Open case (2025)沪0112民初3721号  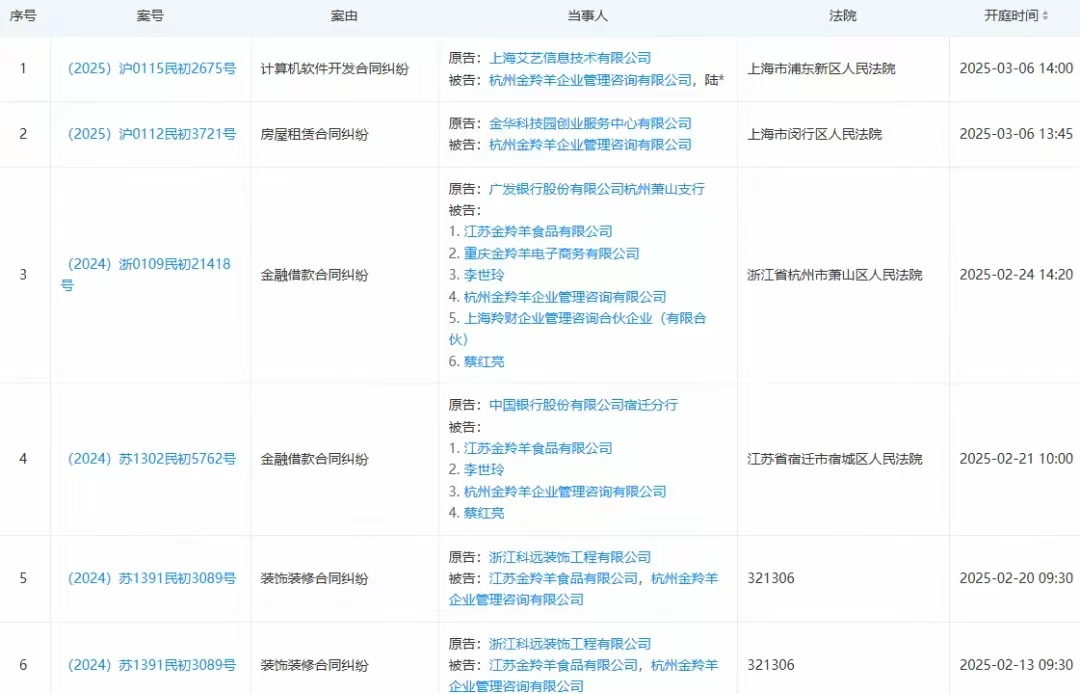pyautogui.click(x=151, y=134)
